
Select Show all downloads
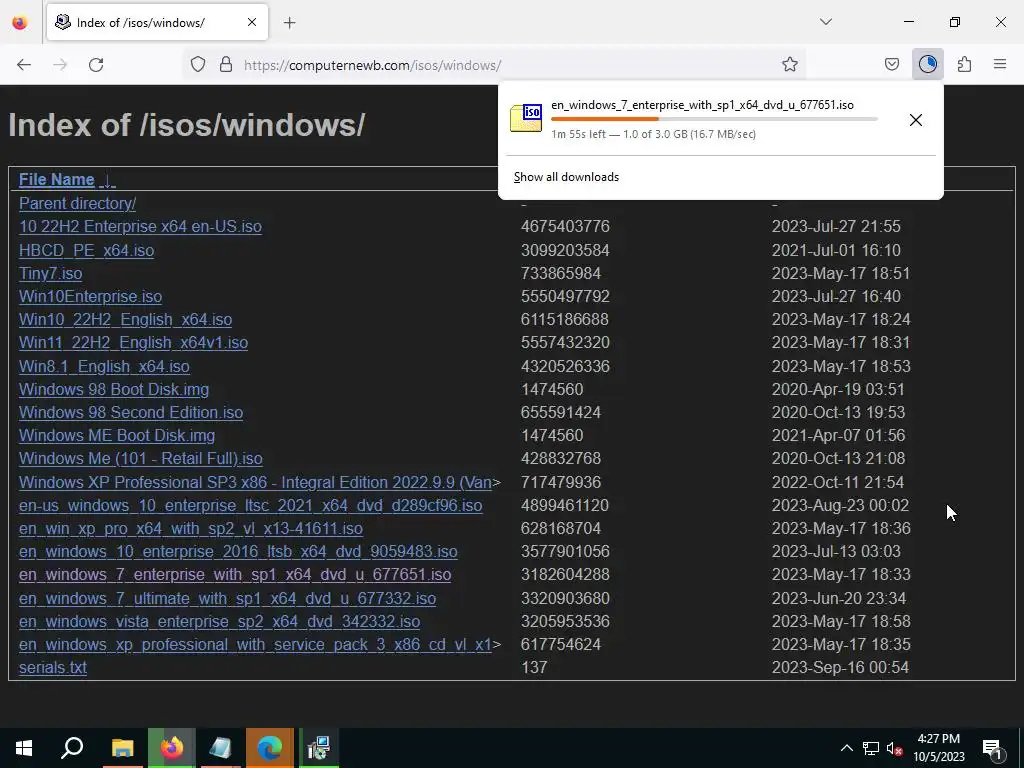click(x=566, y=177)
